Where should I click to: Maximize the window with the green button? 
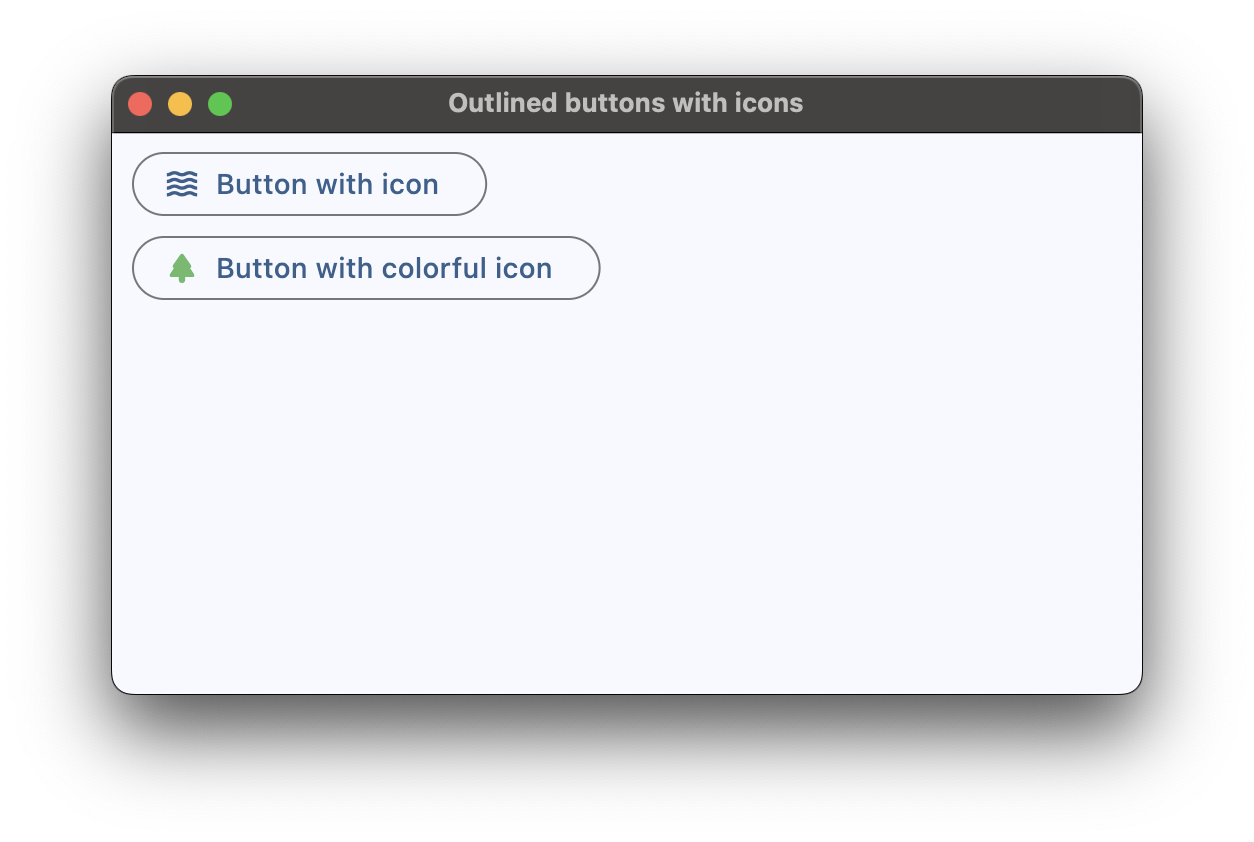click(x=220, y=104)
